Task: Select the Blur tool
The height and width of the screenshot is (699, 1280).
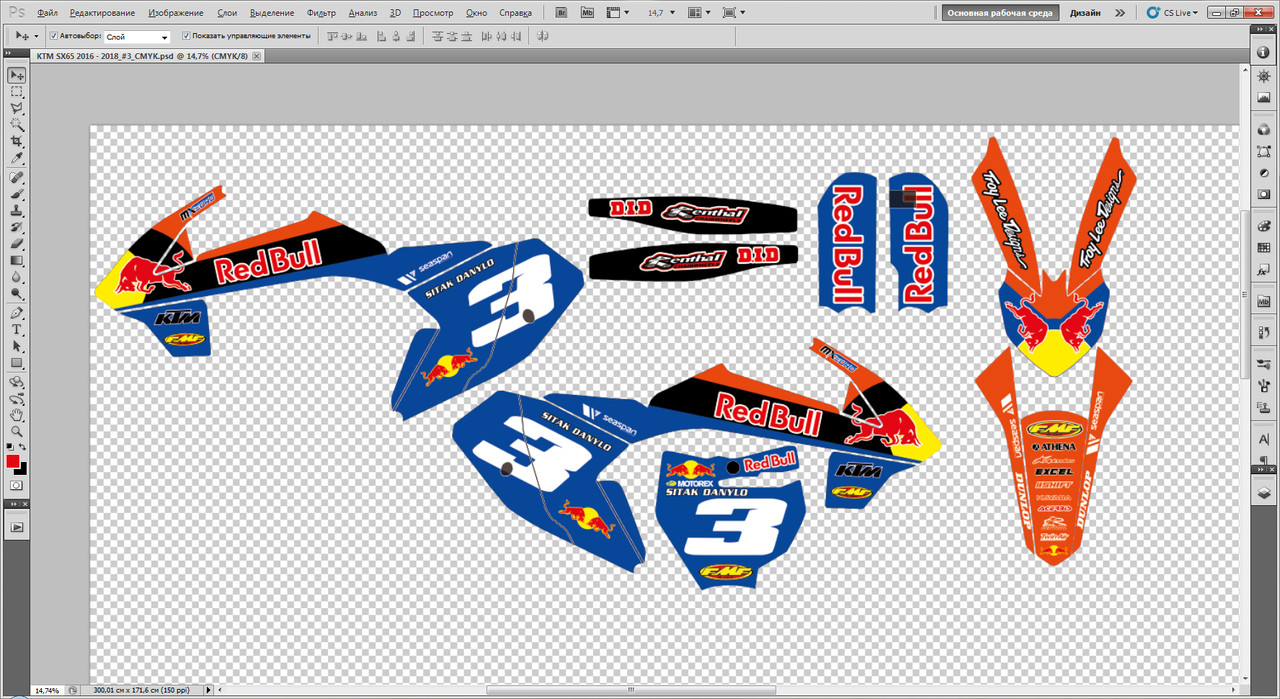Action: [17, 278]
